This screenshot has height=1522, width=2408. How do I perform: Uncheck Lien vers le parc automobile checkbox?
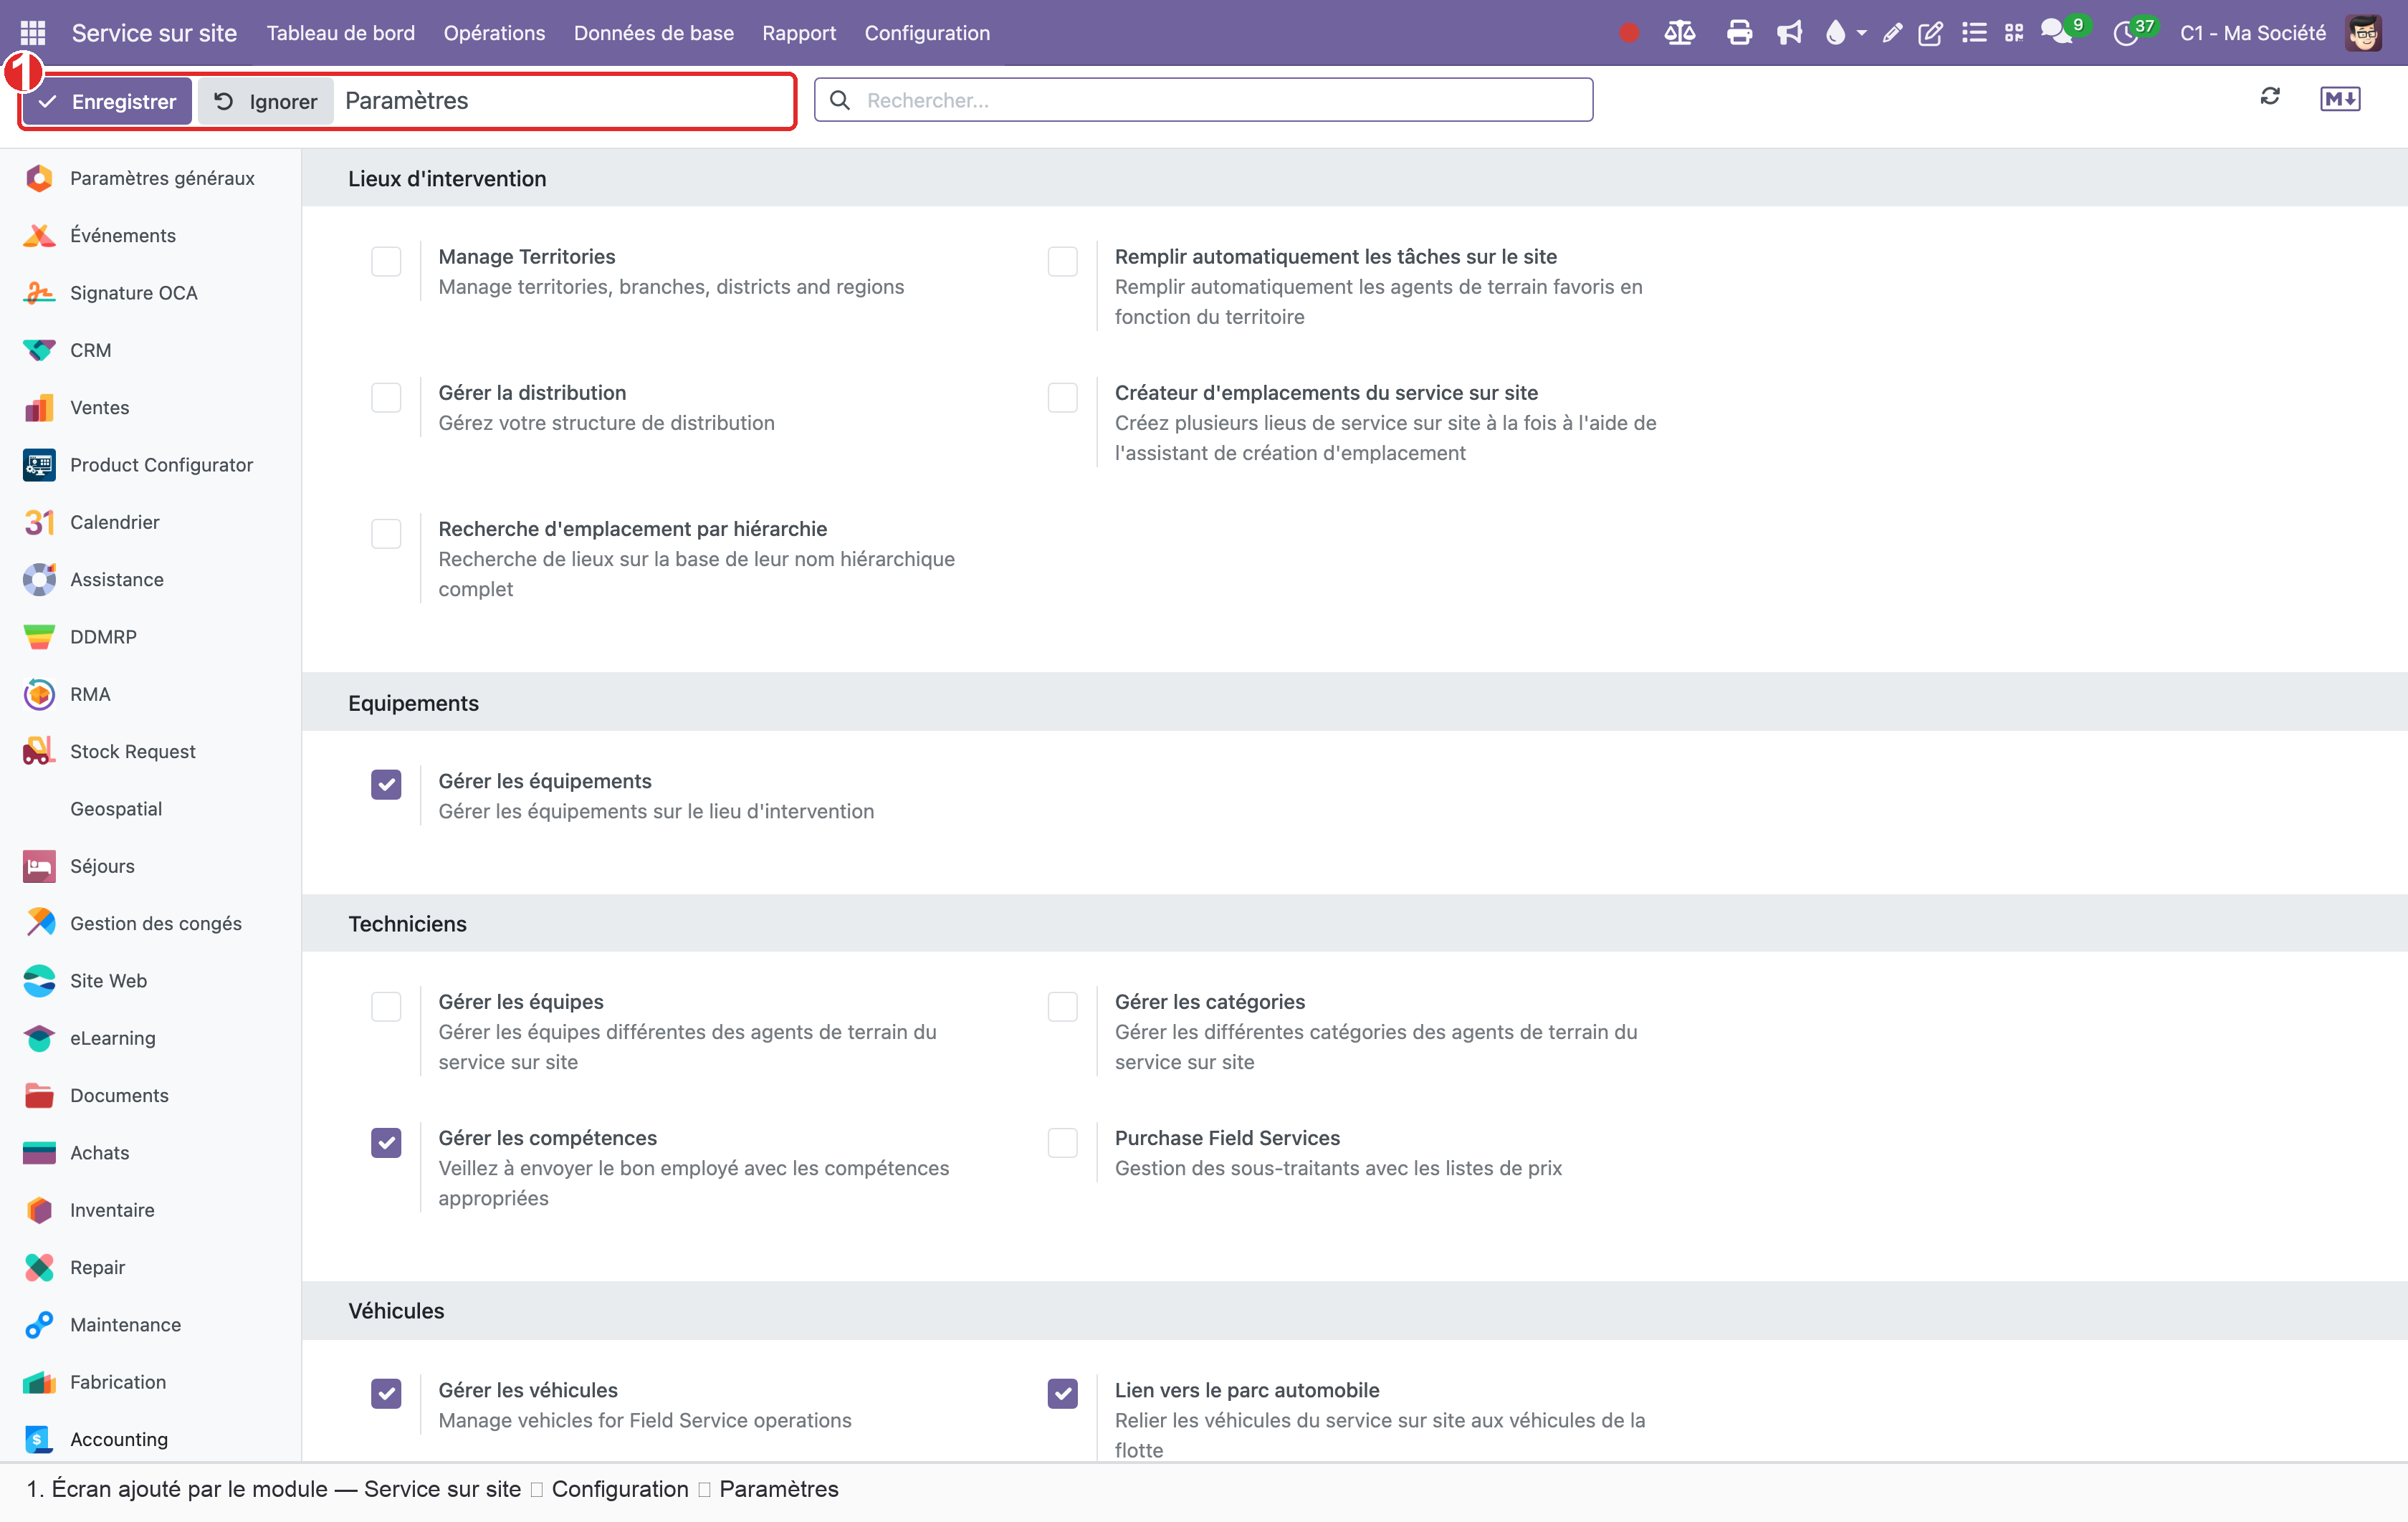click(x=1062, y=1394)
